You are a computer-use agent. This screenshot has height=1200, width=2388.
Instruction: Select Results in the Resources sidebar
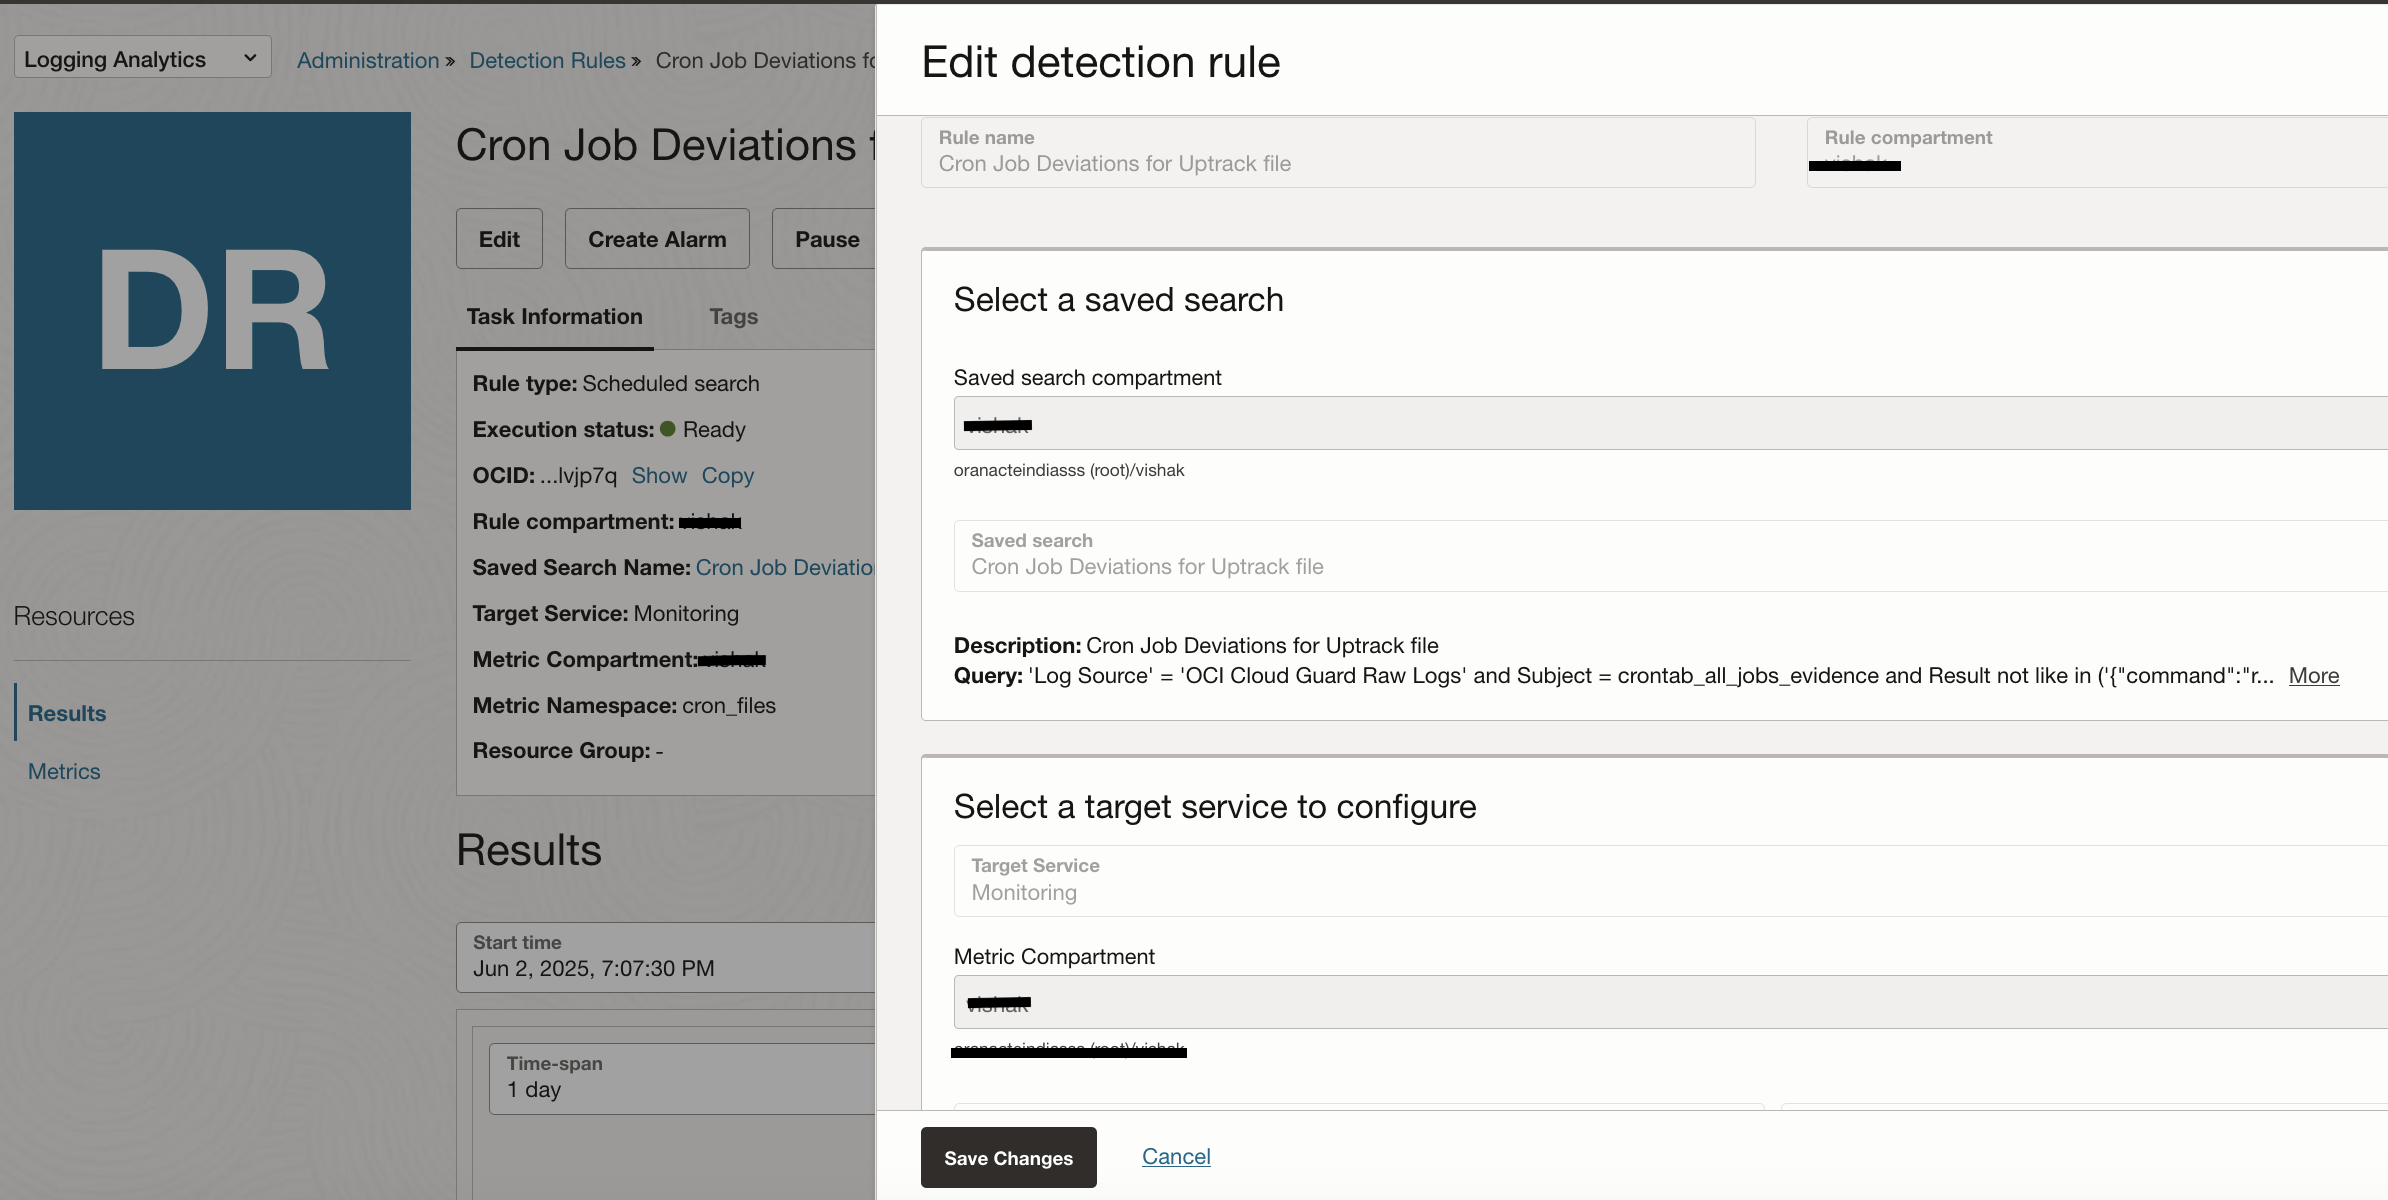pos(66,713)
